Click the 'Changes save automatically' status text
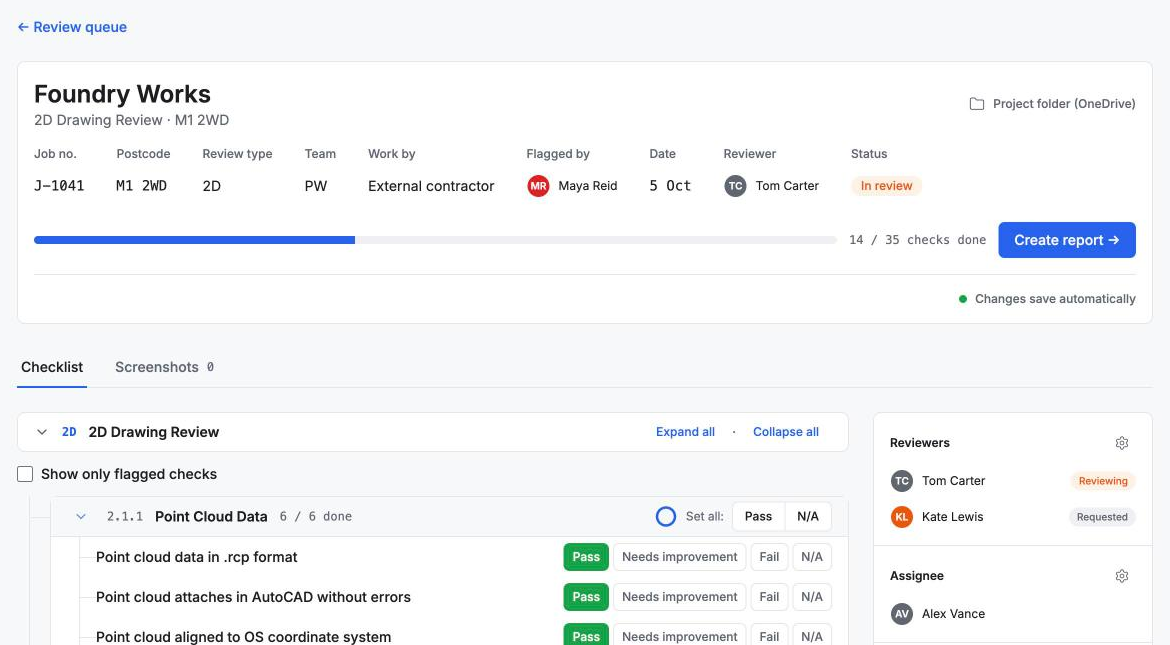The image size is (1170, 645). pyautogui.click(x=1055, y=299)
